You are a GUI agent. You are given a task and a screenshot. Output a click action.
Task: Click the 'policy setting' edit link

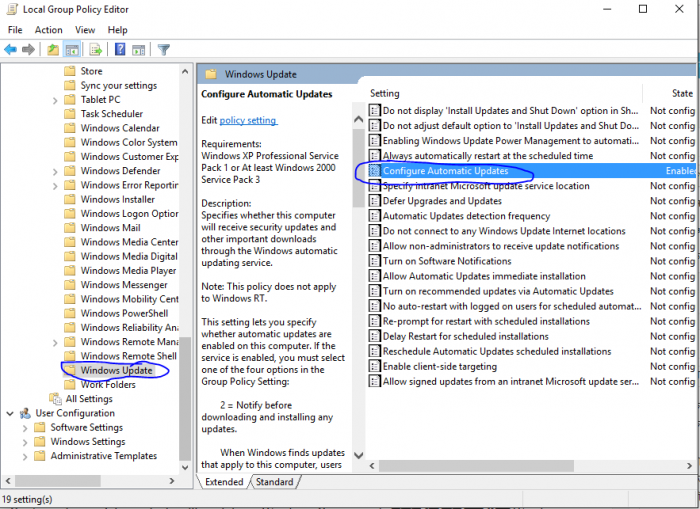tap(248, 120)
